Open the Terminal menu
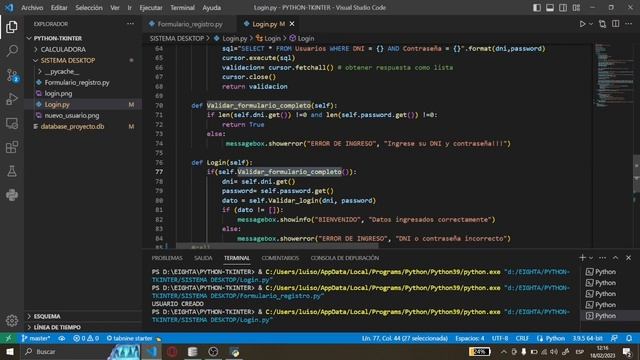 point(182,8)
